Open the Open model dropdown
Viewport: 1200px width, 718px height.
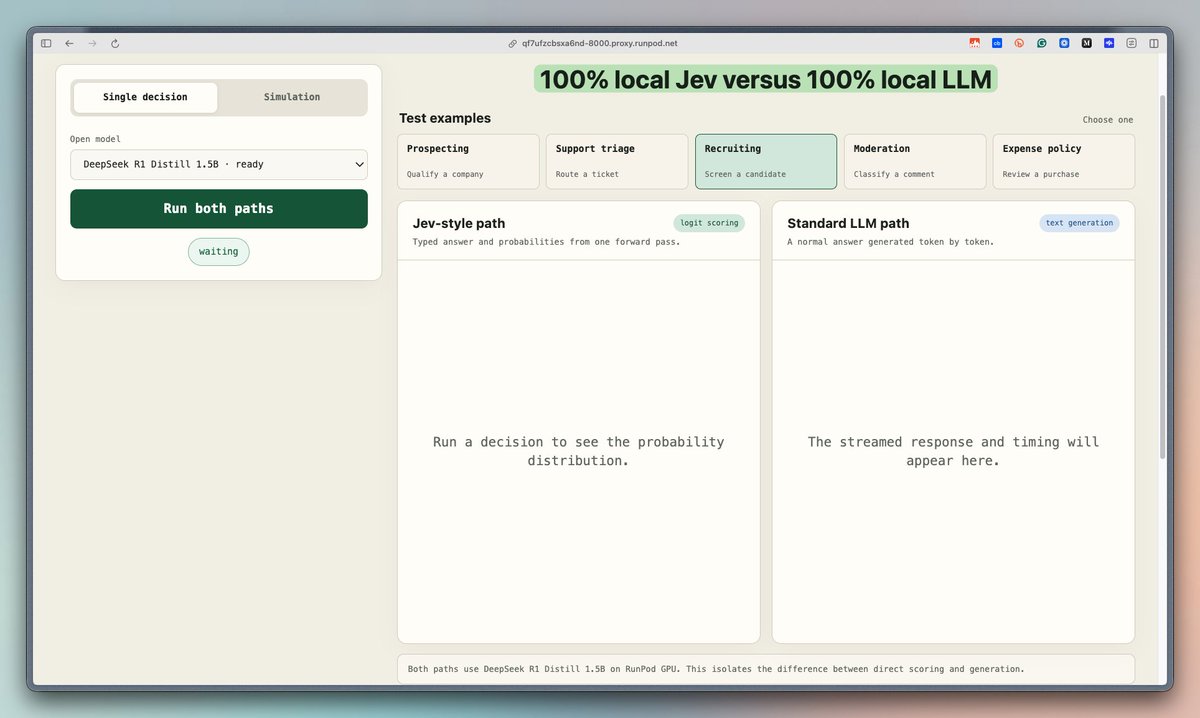point(219,164)
